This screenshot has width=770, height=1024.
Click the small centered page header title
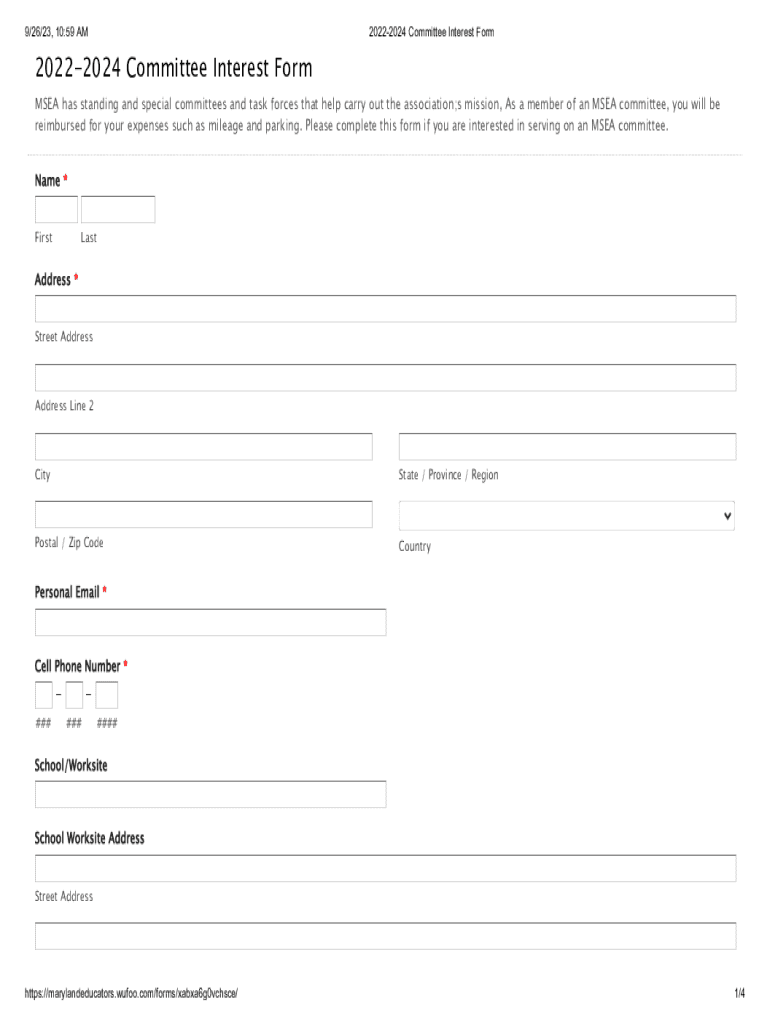pyautogui.click(x=431, y=33)
